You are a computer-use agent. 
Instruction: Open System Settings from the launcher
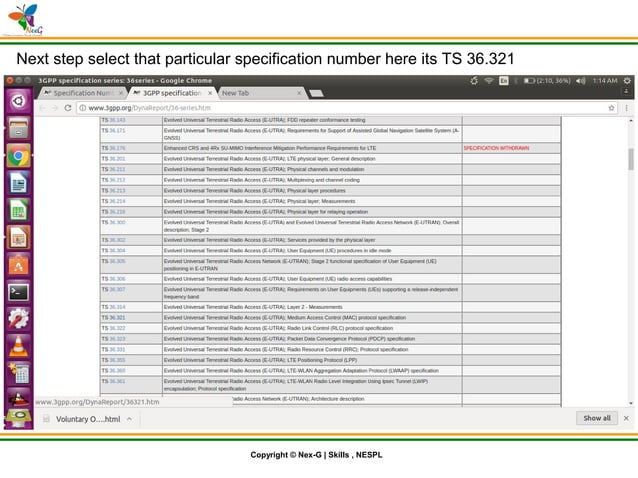coord(18,319)
